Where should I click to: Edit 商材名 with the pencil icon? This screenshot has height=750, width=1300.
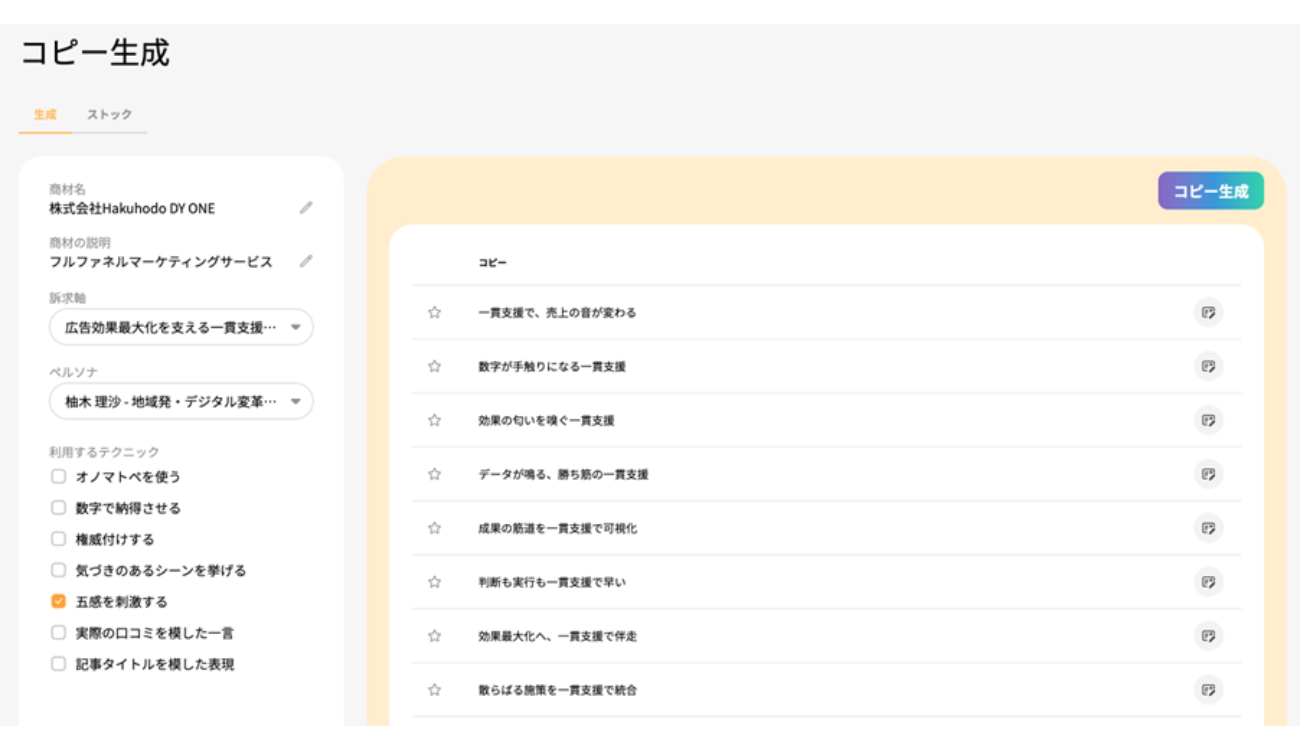306,208
